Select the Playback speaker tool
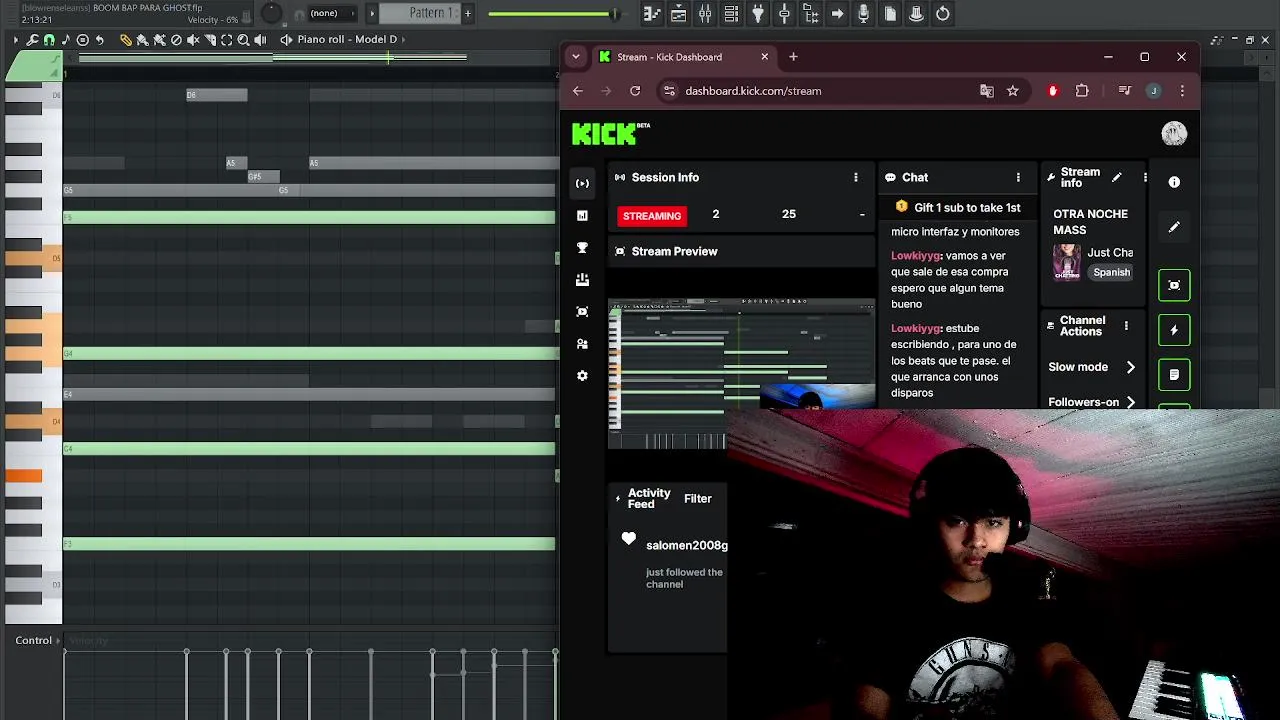Image resolution: width=1280 pixels, height=720 pixels. [260, 40]
